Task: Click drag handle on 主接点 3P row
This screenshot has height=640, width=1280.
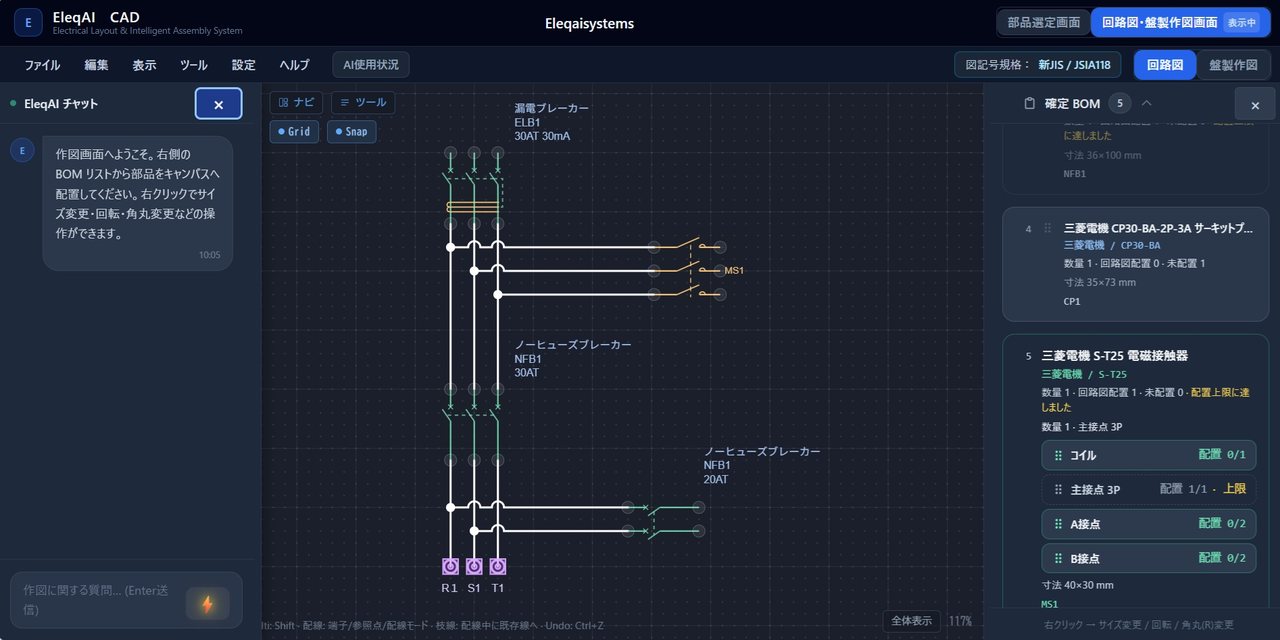Action: pos(1058,490)
